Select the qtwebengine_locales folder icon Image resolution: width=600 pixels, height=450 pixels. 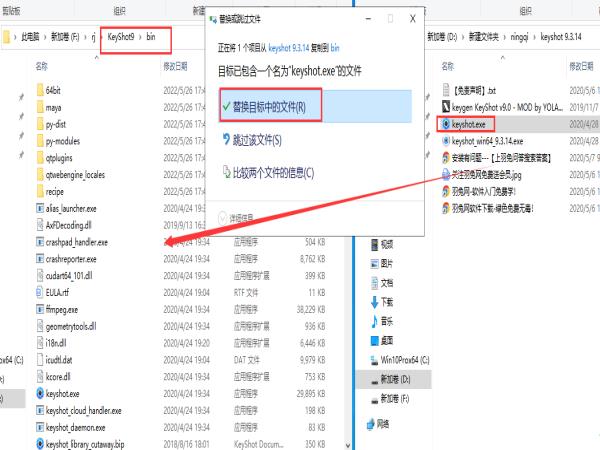click(40, 174)
